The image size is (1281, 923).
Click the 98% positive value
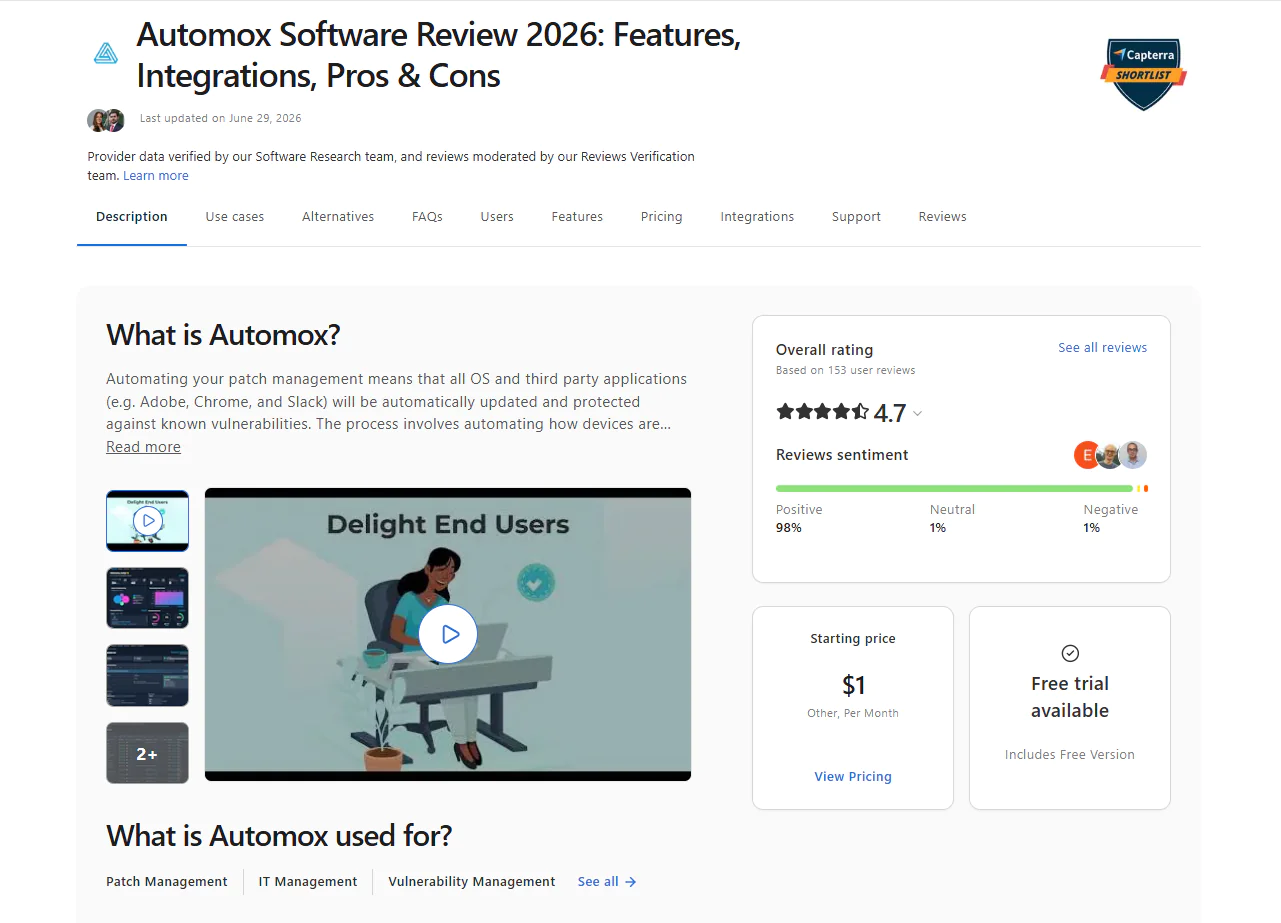(789, 528)
